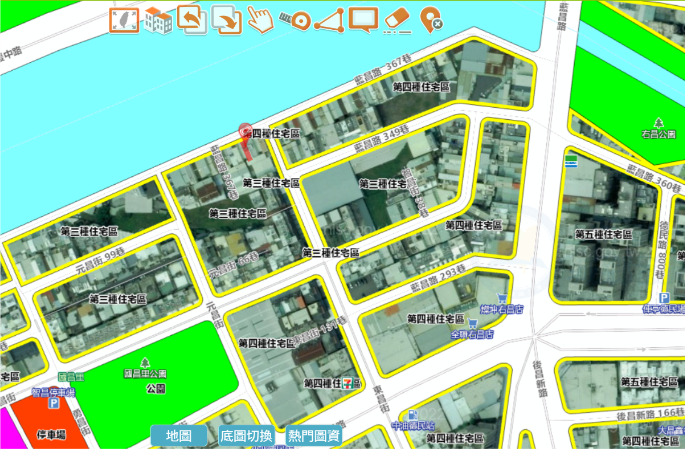Click the remove location marker icon
Viewport: 685px width, 449px height.
click(x=431, y=19)
